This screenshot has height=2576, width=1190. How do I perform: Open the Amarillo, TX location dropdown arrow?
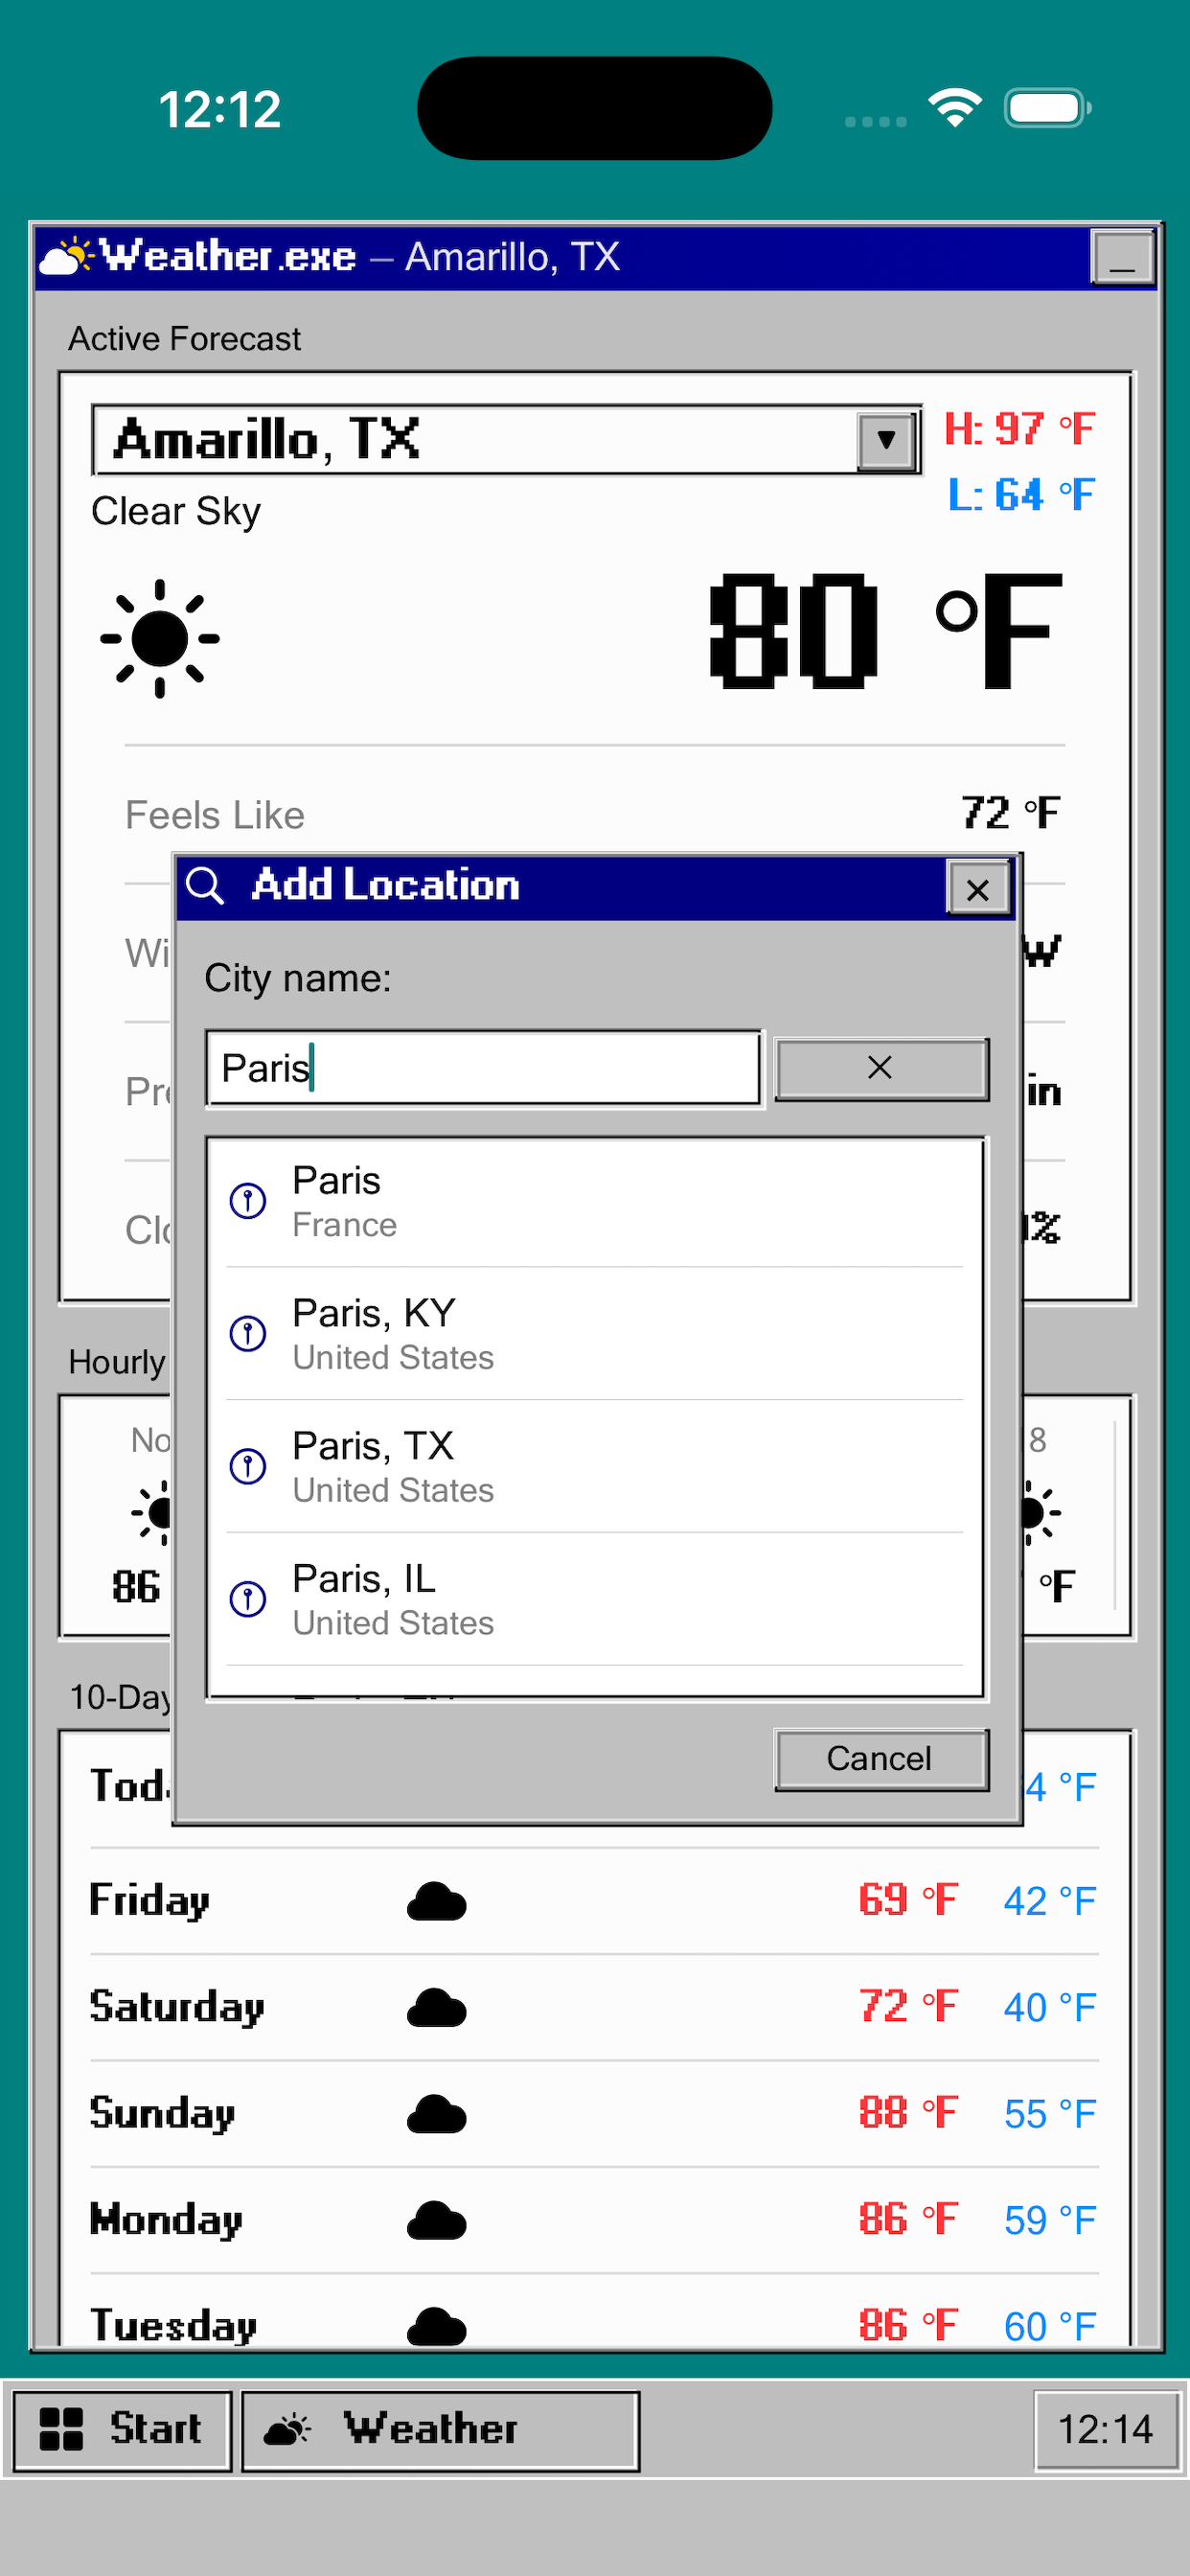pos(885,440)
